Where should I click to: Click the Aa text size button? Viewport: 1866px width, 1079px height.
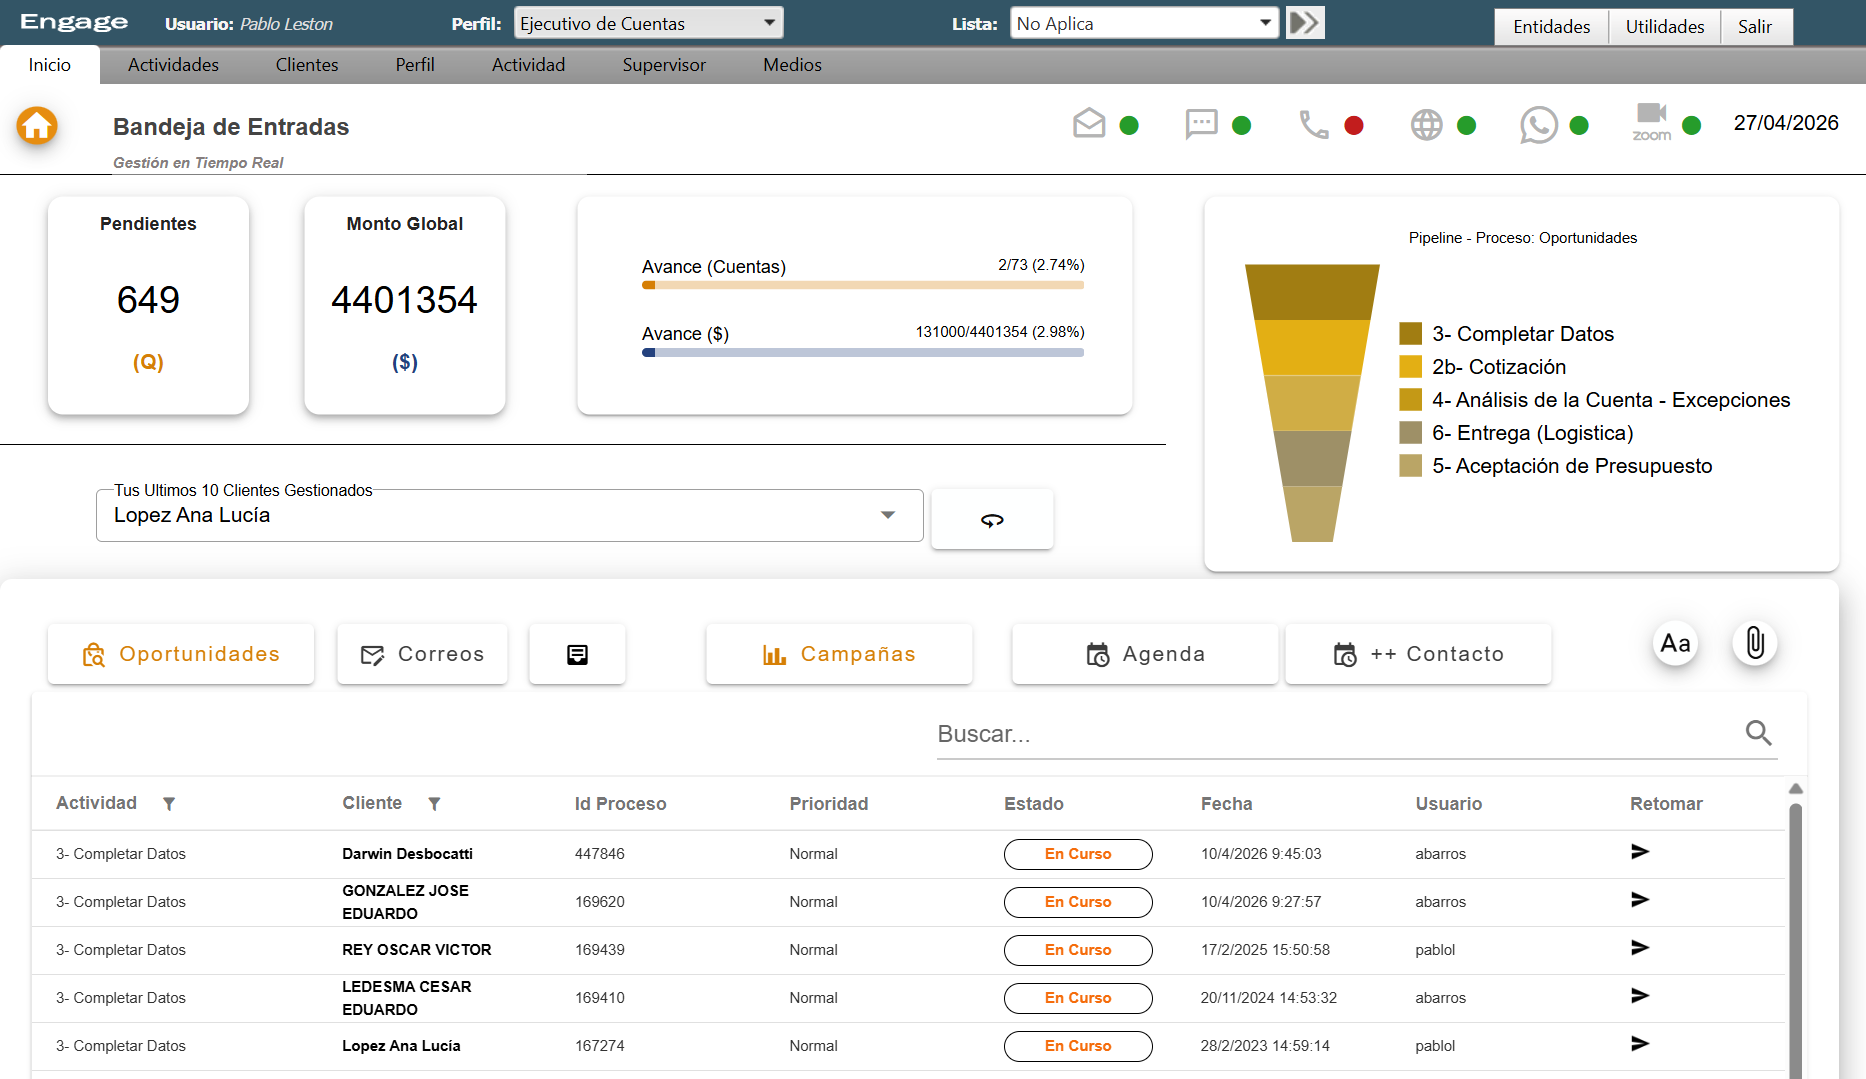(x=1675, y=643)
